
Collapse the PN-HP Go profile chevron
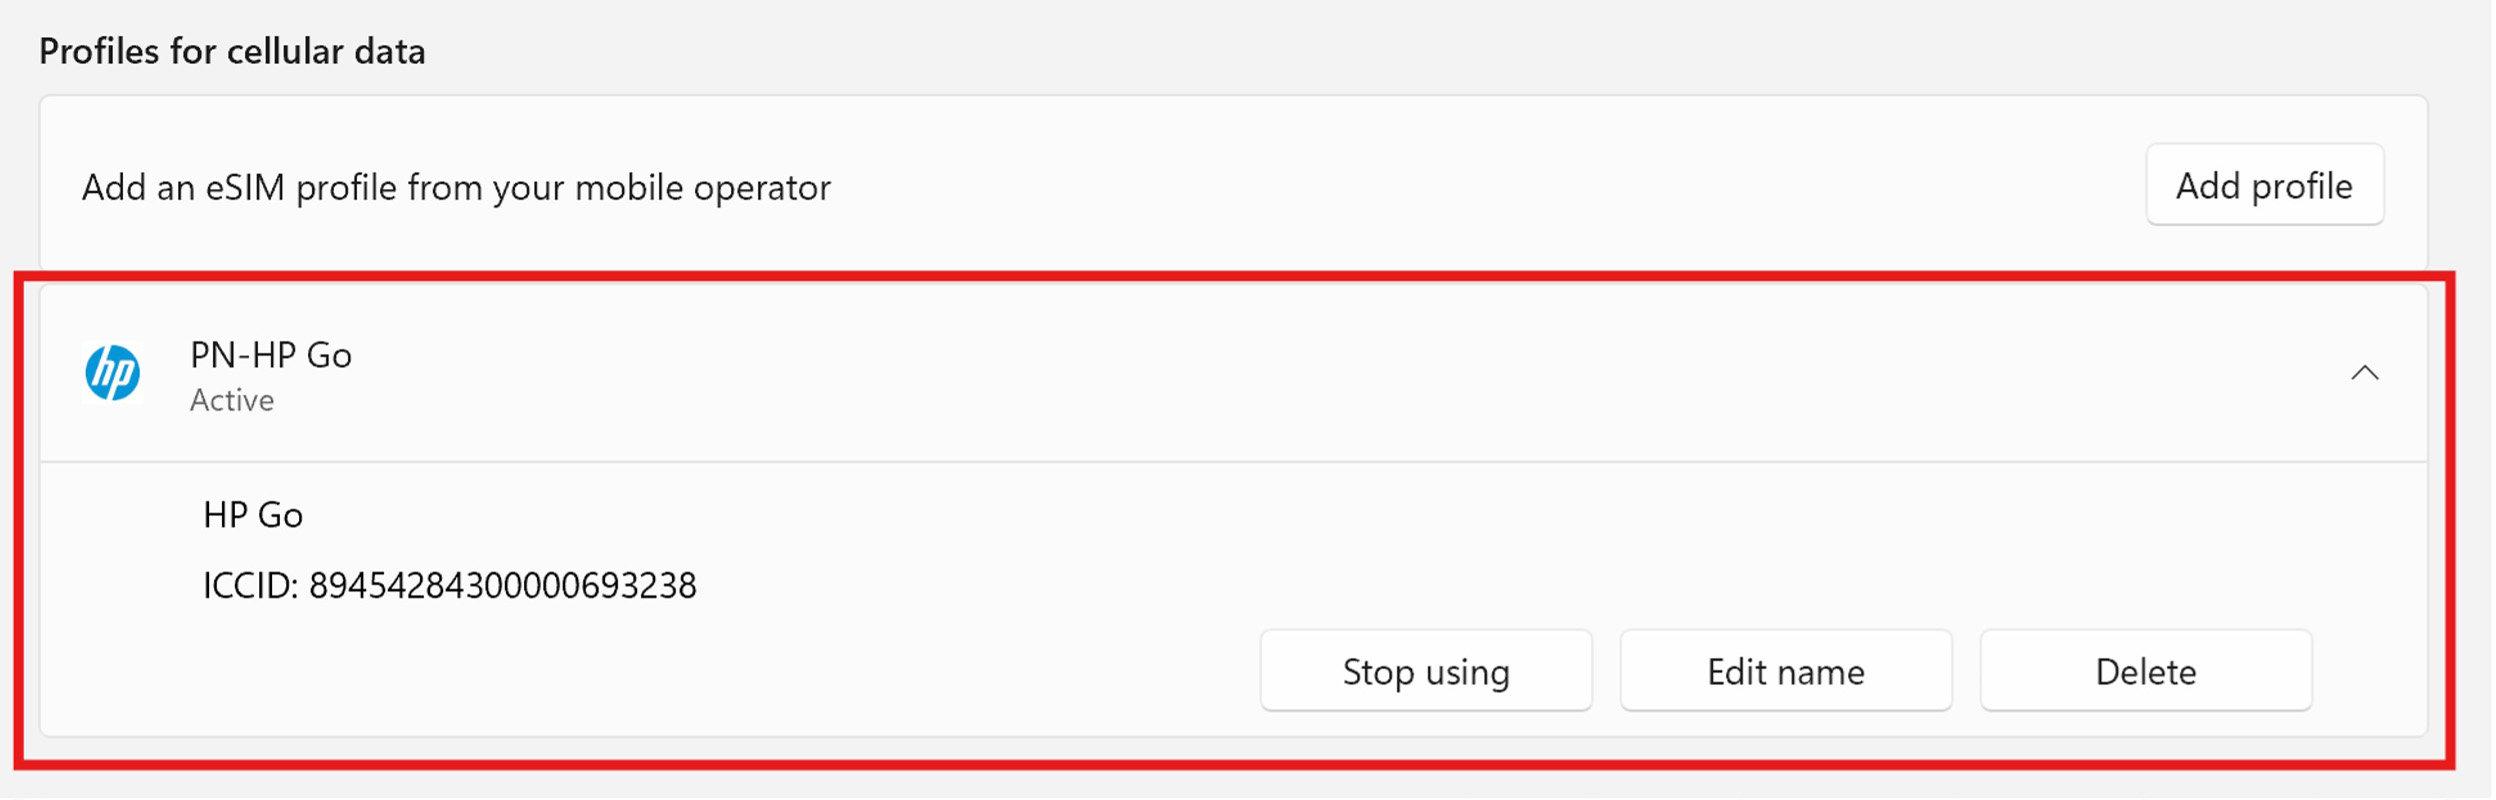[2364, 373]
